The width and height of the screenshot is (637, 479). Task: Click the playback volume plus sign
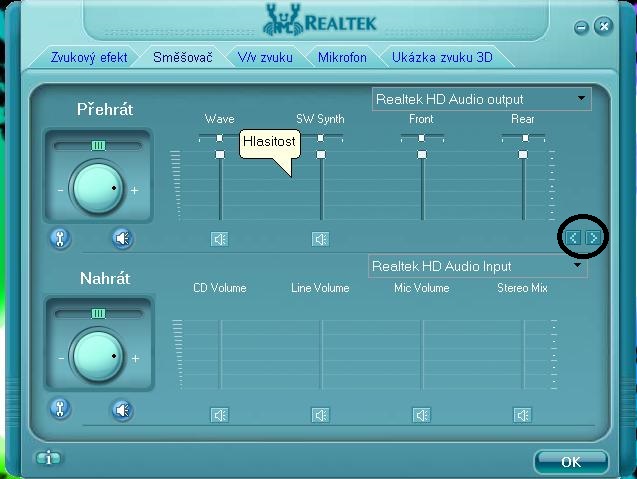134,190
